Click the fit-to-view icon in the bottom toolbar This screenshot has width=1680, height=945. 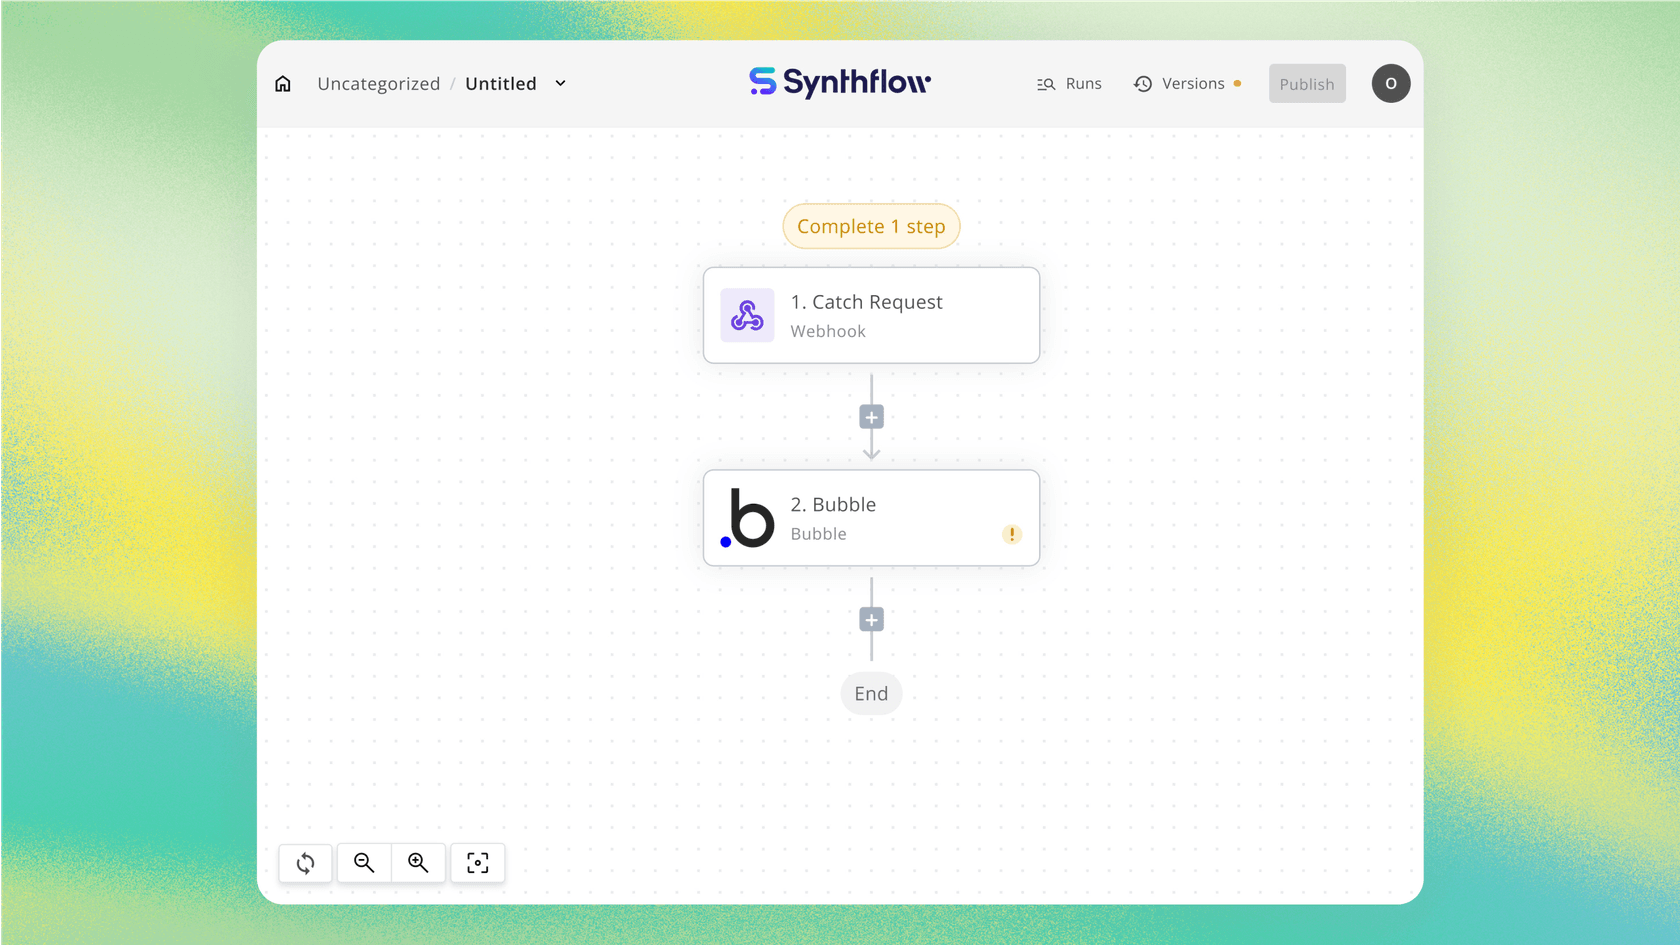[477, 862]
